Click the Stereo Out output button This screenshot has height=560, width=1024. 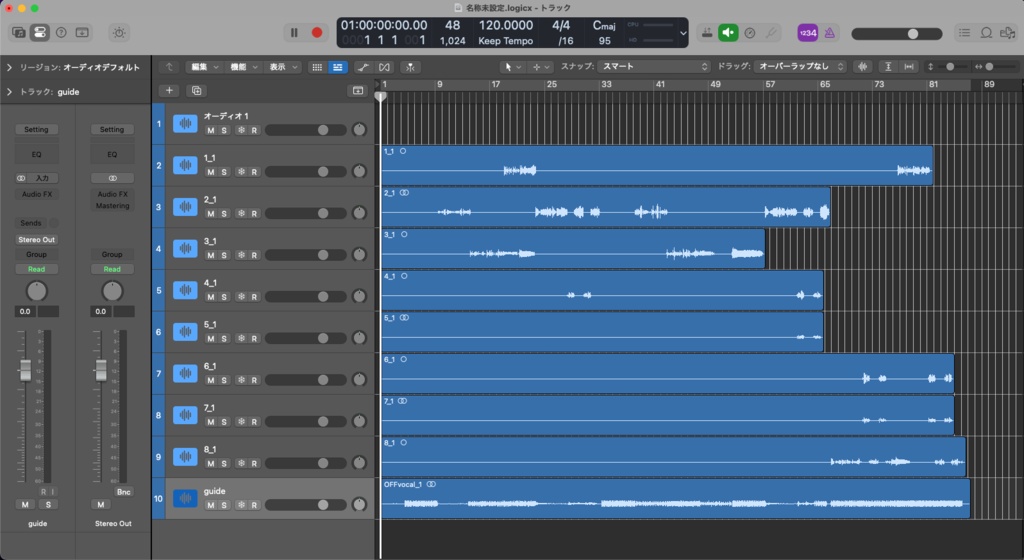[x=37, y=240]
